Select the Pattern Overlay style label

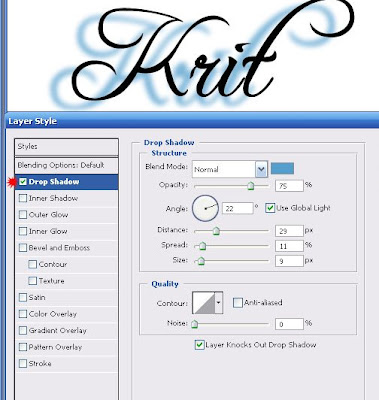(x=55, y=347)
